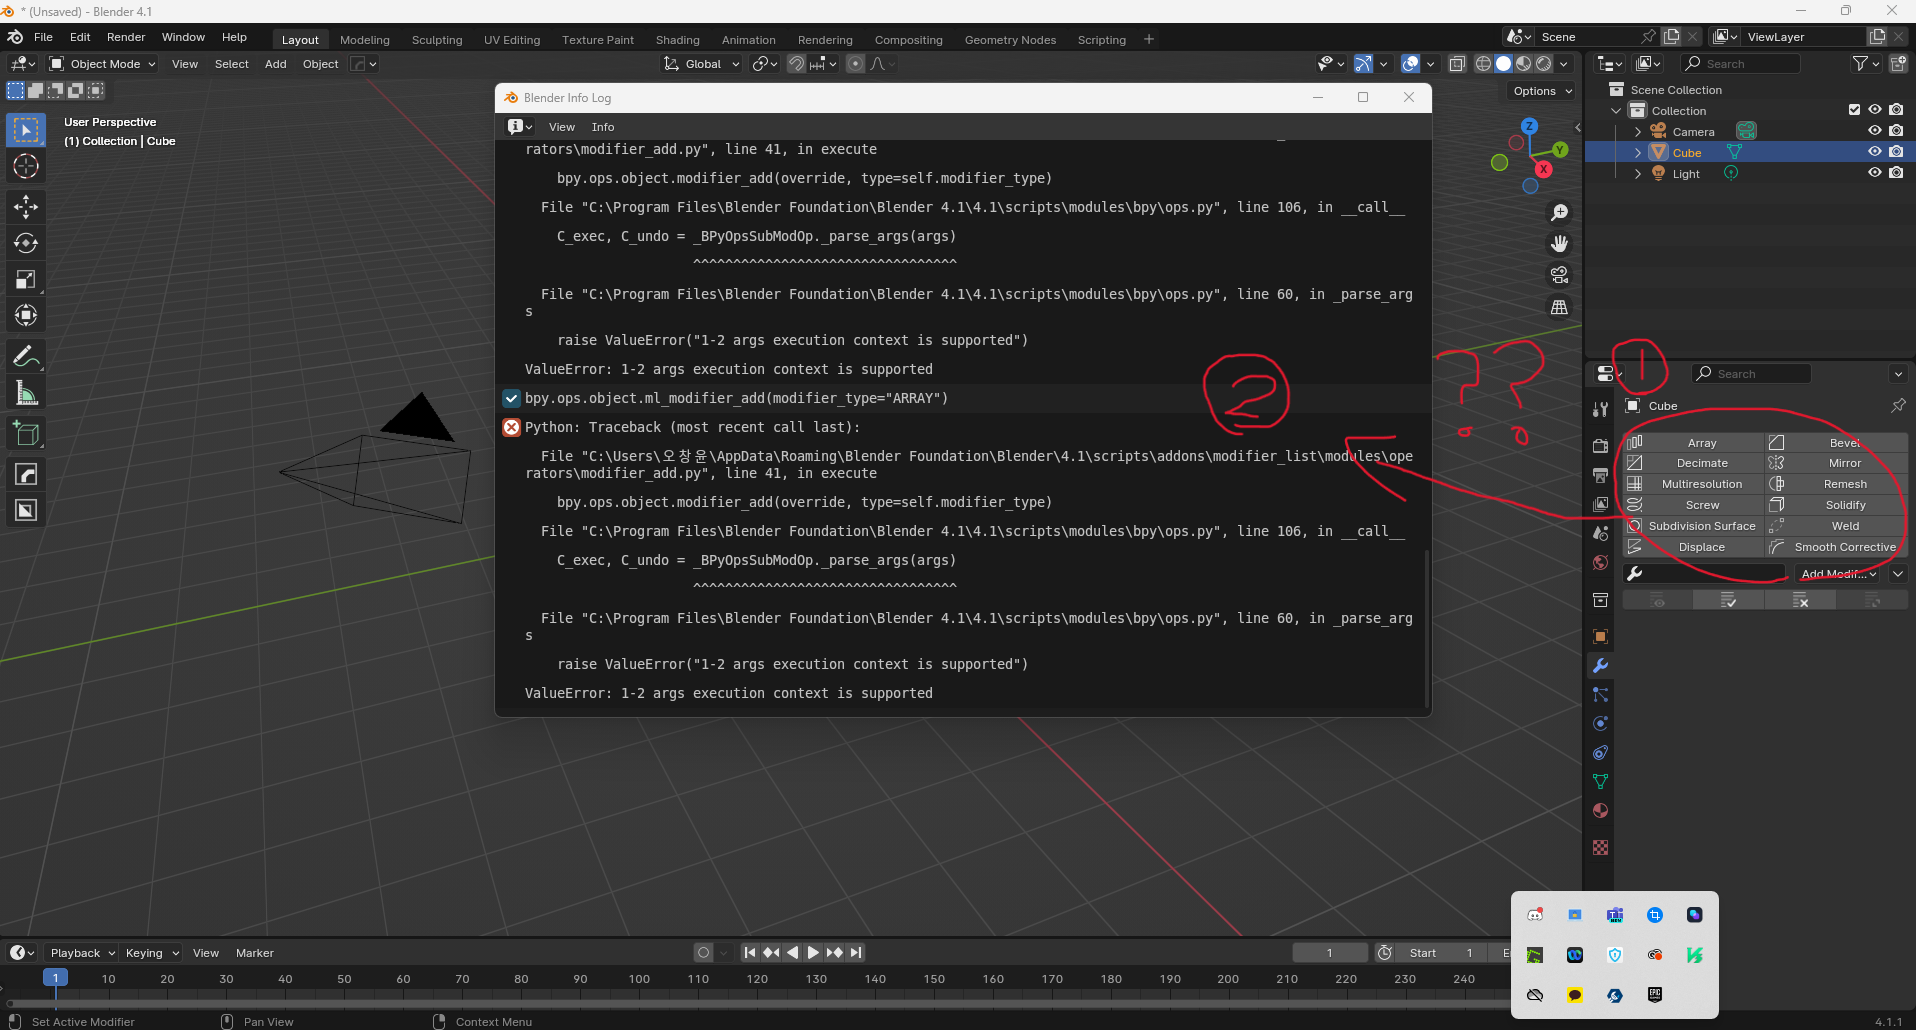Viewport: 1916px width, 1030px height.
Task: Switch to the Geometry Nodes workspace tab
Action: [1010, 40]
